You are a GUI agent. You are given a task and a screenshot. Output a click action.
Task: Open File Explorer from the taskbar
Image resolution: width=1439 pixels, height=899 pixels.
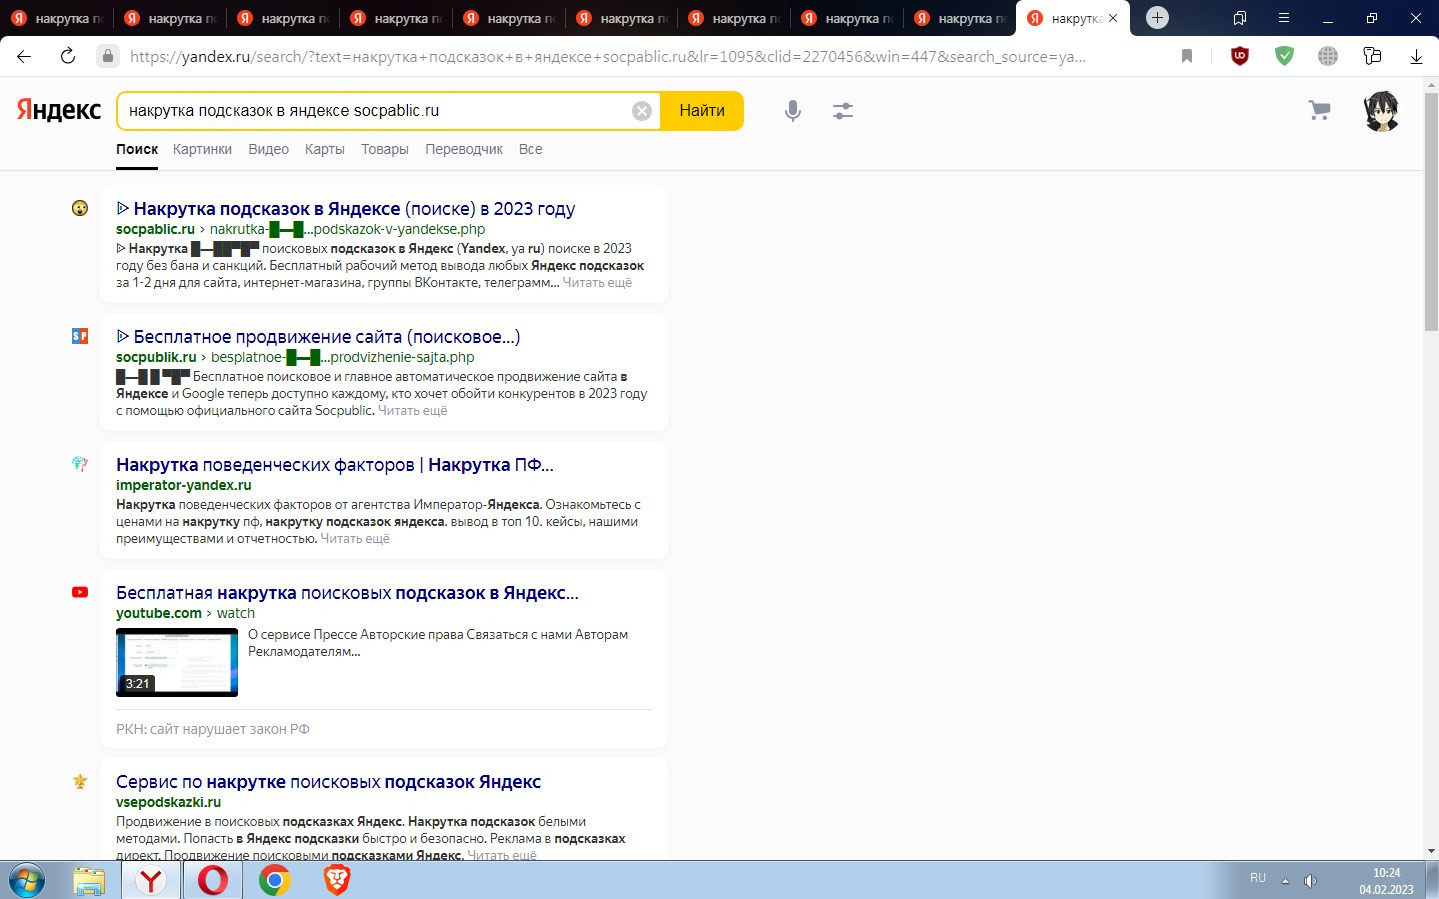[89, 881]
